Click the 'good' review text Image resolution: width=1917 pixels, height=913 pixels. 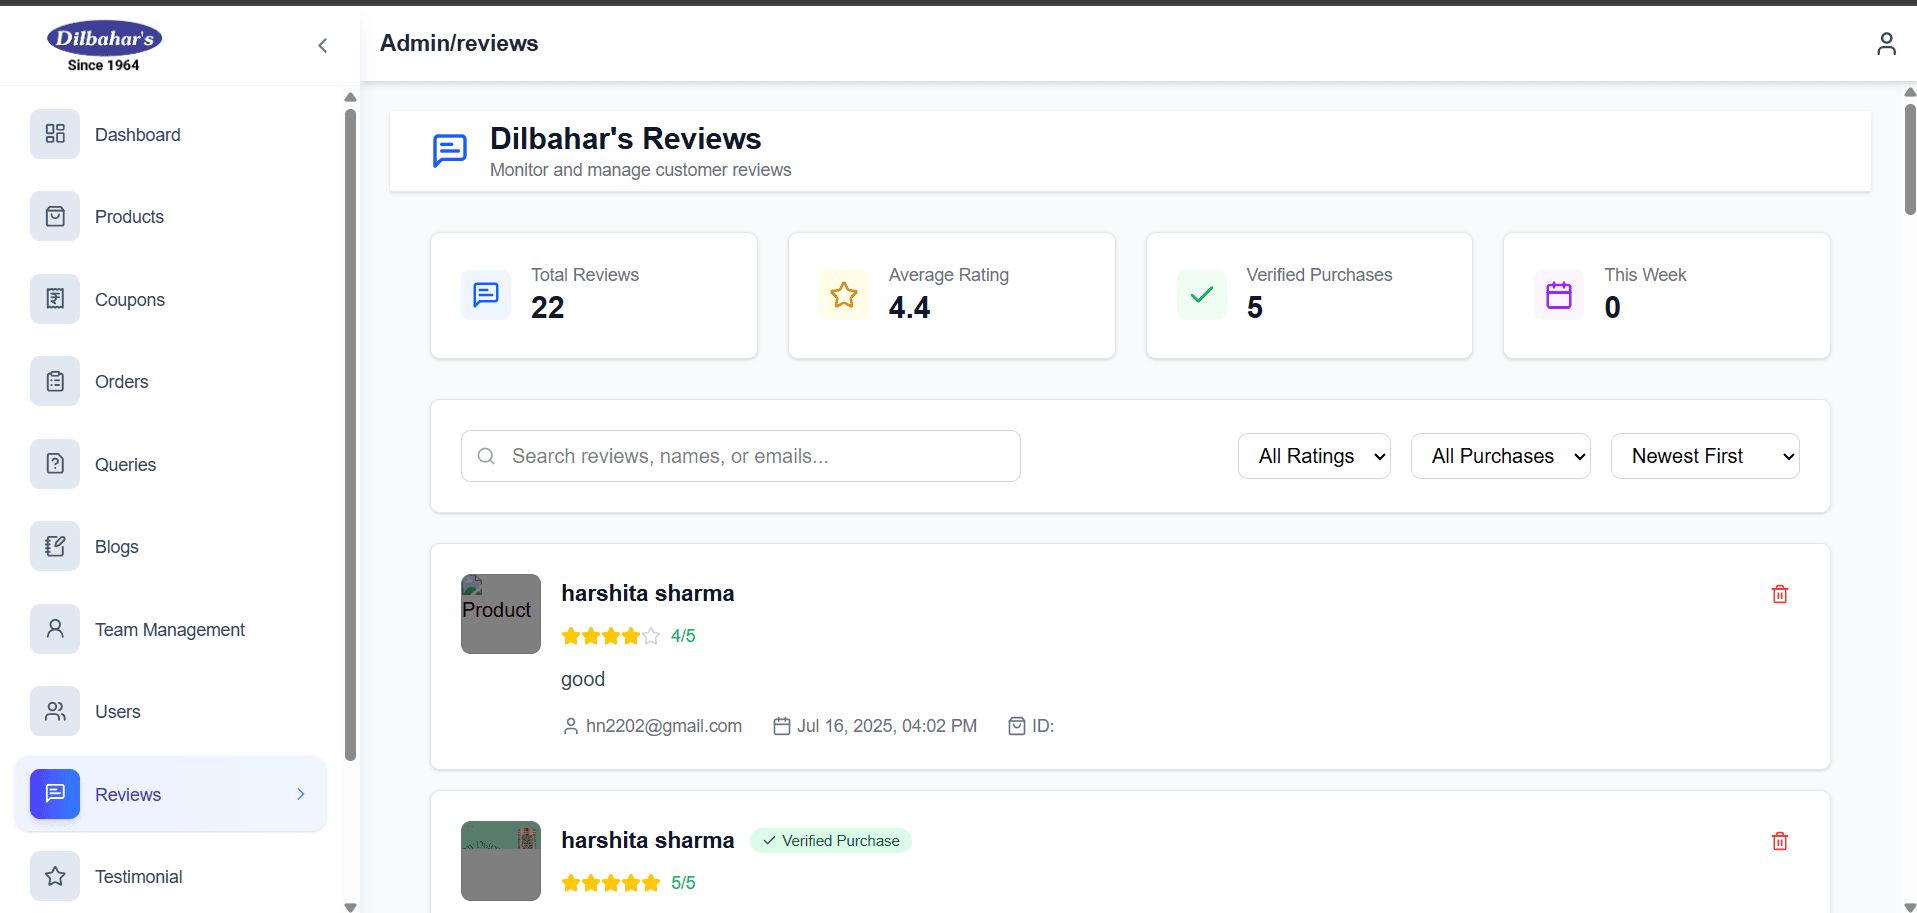[x=583, y=679]
